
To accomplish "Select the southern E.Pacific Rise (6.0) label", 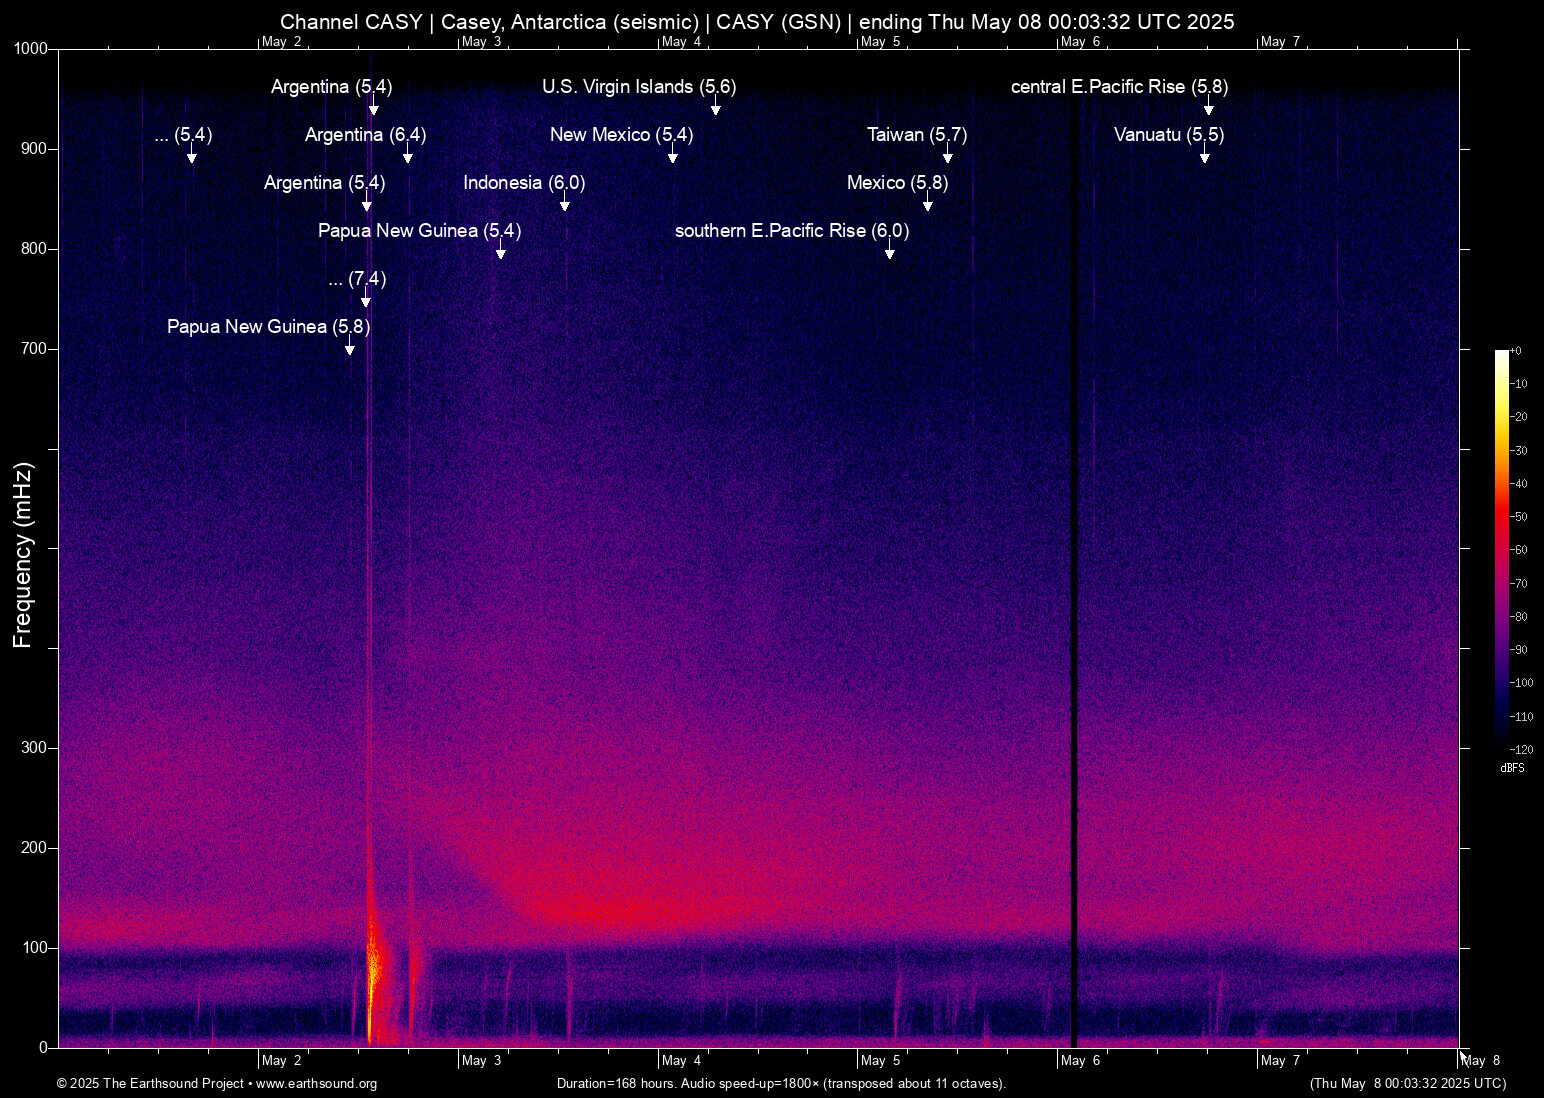I will (791, 231).
